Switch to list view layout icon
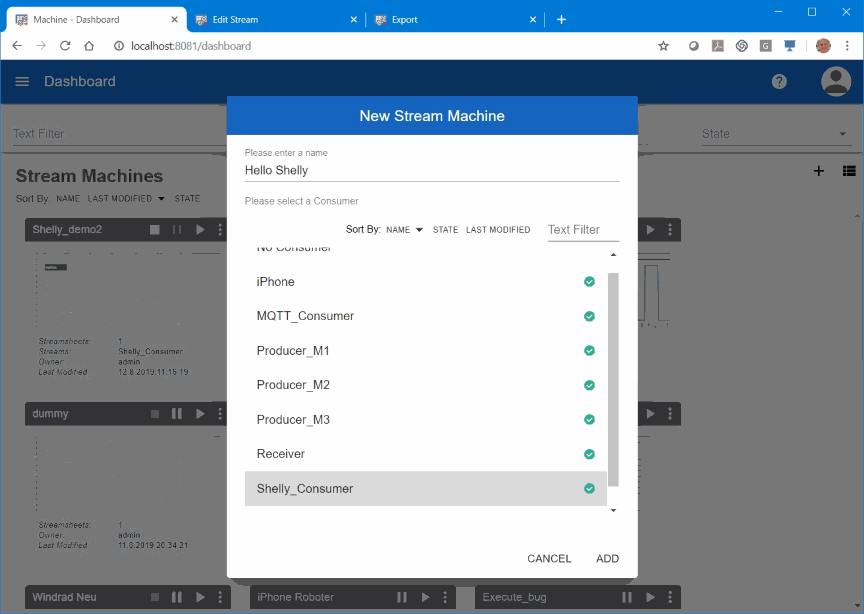 coord(848,171)
